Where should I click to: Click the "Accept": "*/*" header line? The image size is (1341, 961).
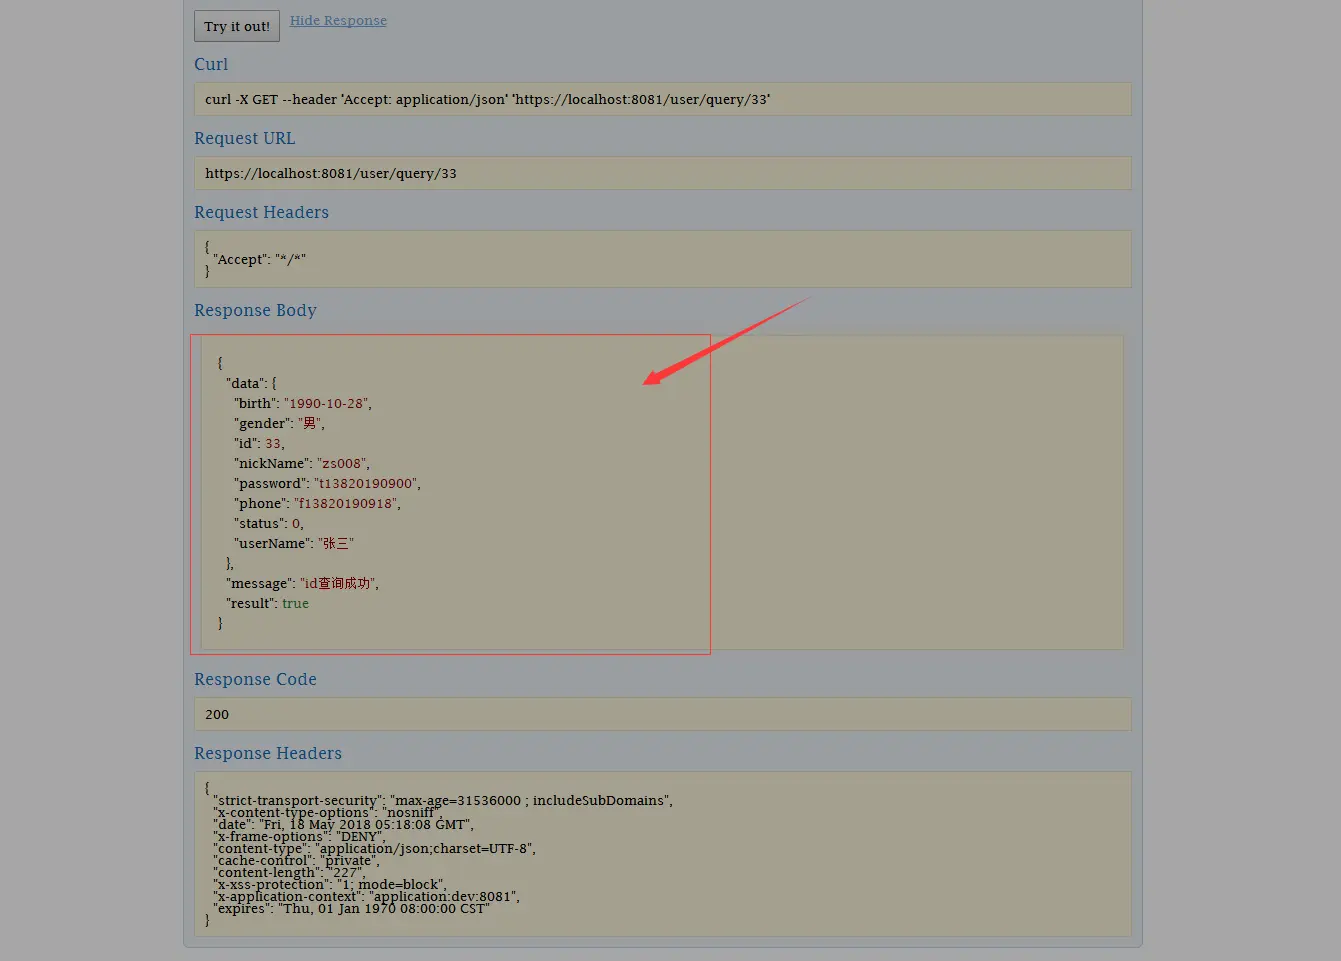(259, 259)
